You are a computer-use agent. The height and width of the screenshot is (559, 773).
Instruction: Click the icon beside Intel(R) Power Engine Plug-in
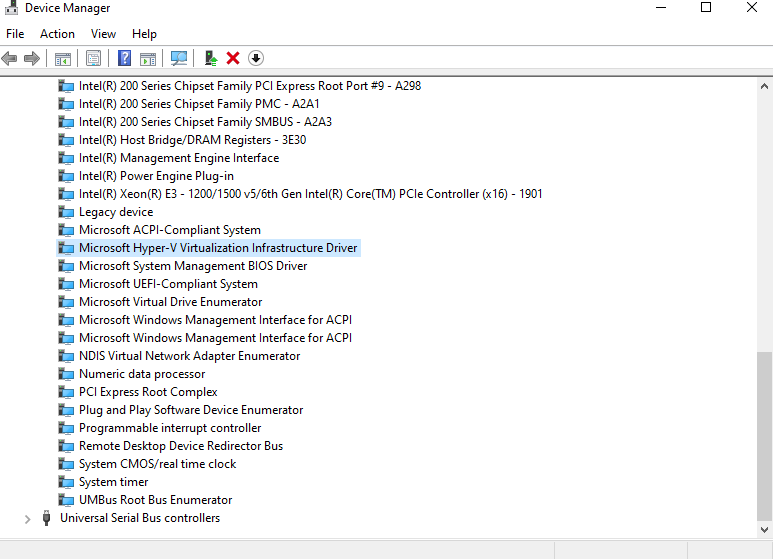[66, 176]
